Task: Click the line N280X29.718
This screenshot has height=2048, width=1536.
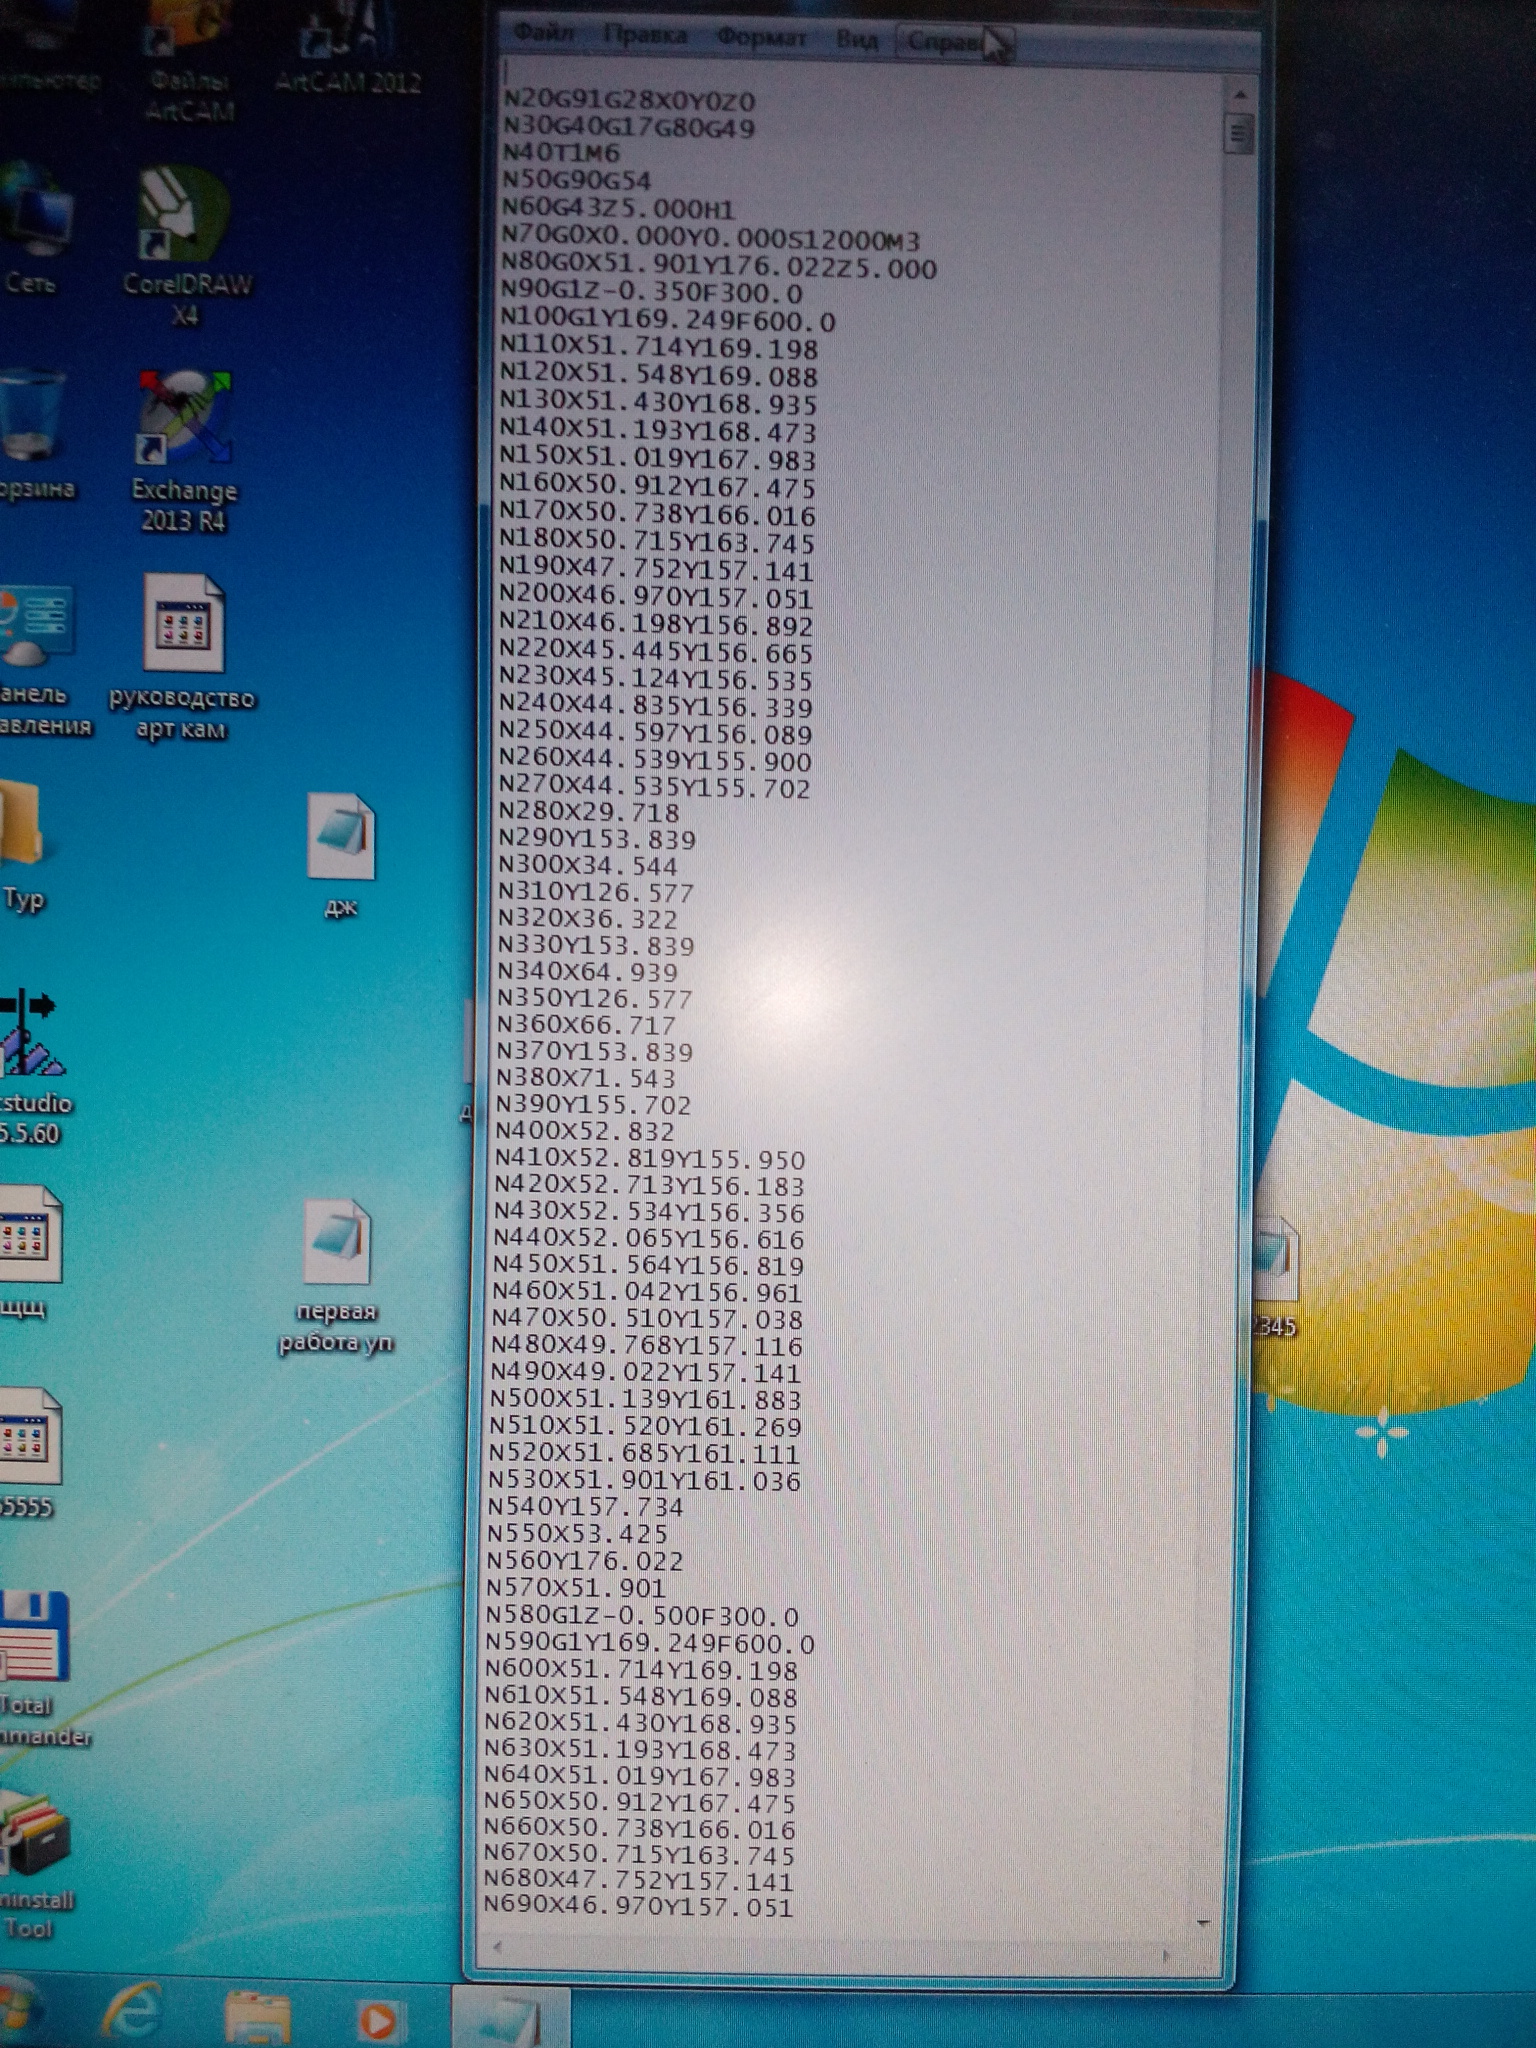Action: click(588, 812)
